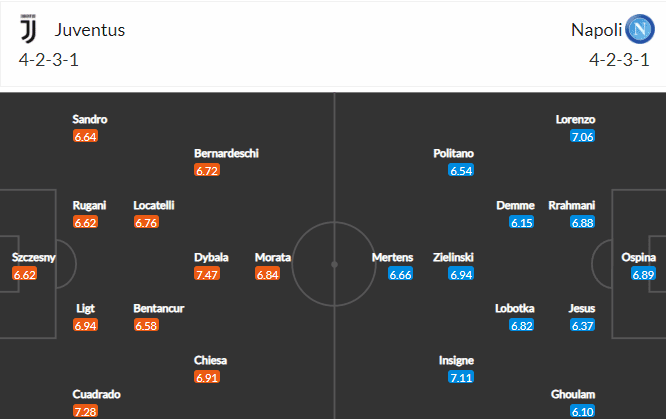This screenshot has width=666, height=419.
Task: Select player Szczesny in goal
Action: (34, 258)
